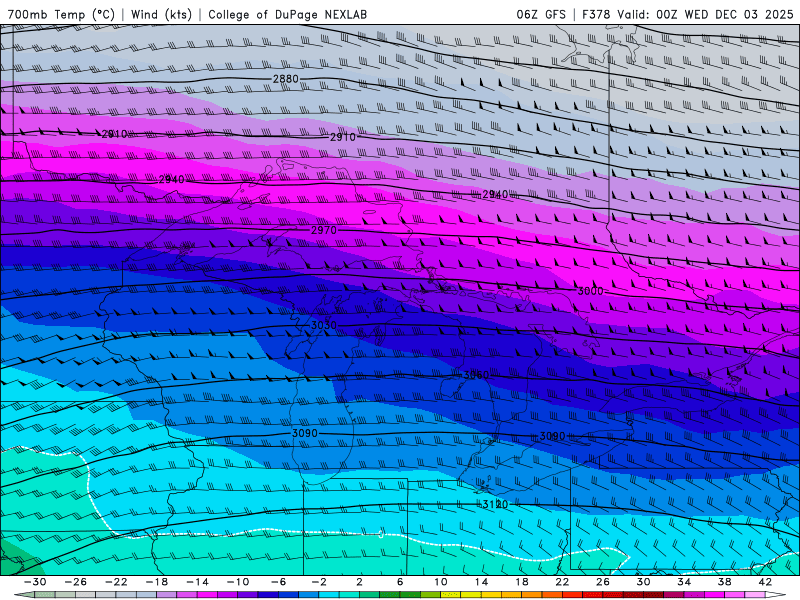800x600 pixels.
Task: Select the 38 value on the temperature scale
Action: pyautogui.click(x=724, y=582)
